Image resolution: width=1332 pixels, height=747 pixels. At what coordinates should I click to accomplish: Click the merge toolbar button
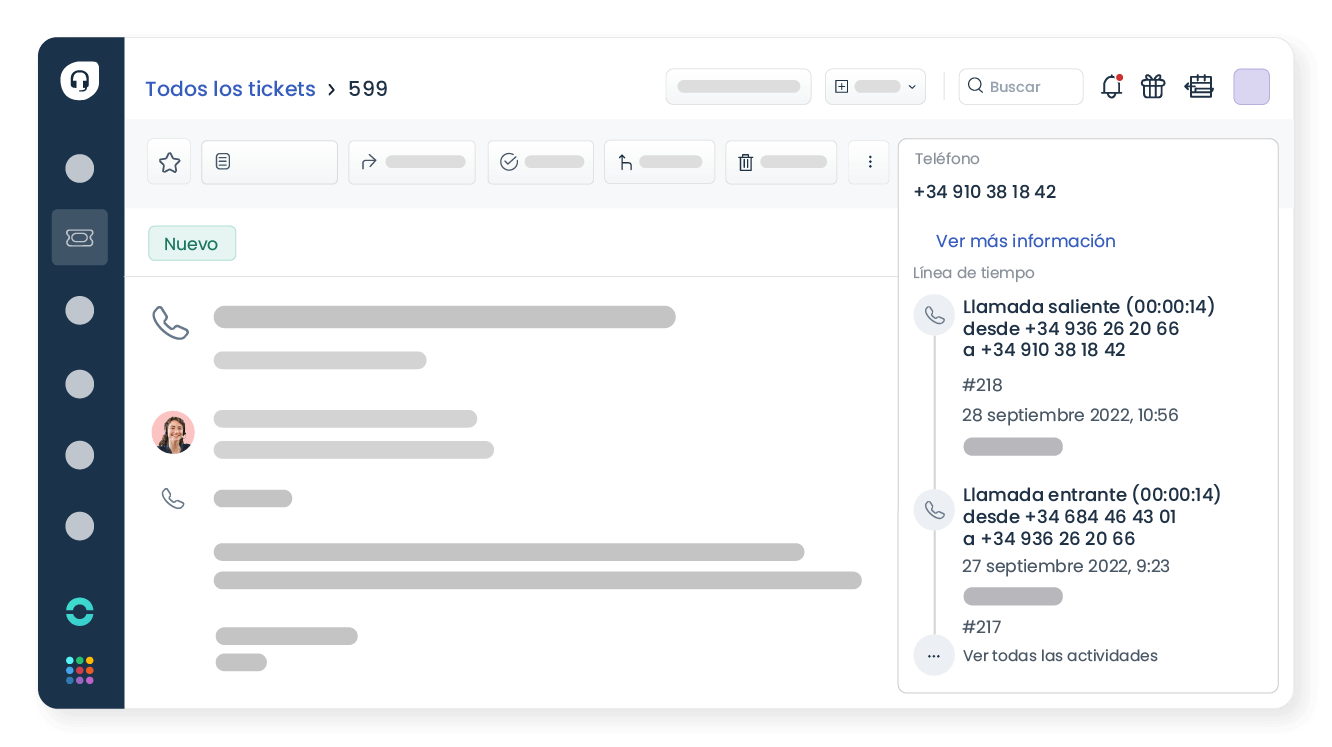coord(659,162)
